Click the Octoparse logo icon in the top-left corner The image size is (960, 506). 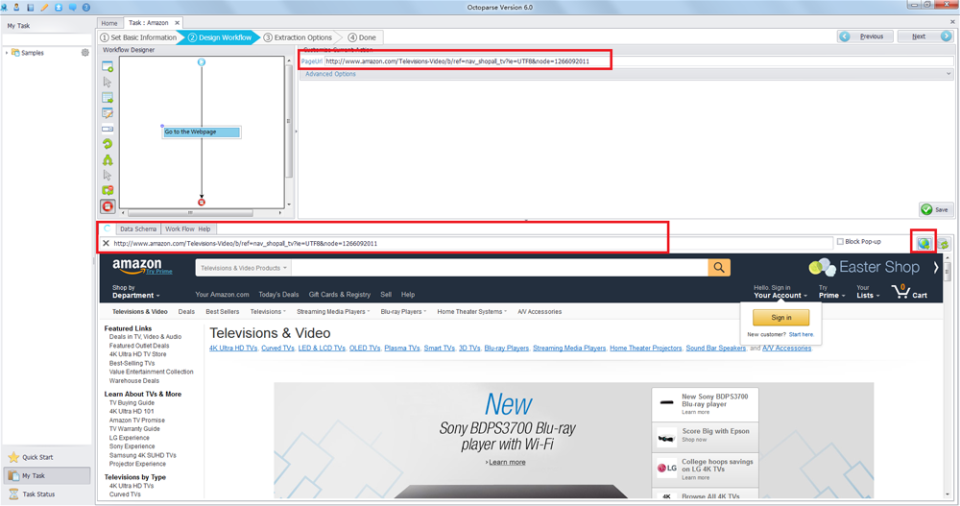coord(4,7)
